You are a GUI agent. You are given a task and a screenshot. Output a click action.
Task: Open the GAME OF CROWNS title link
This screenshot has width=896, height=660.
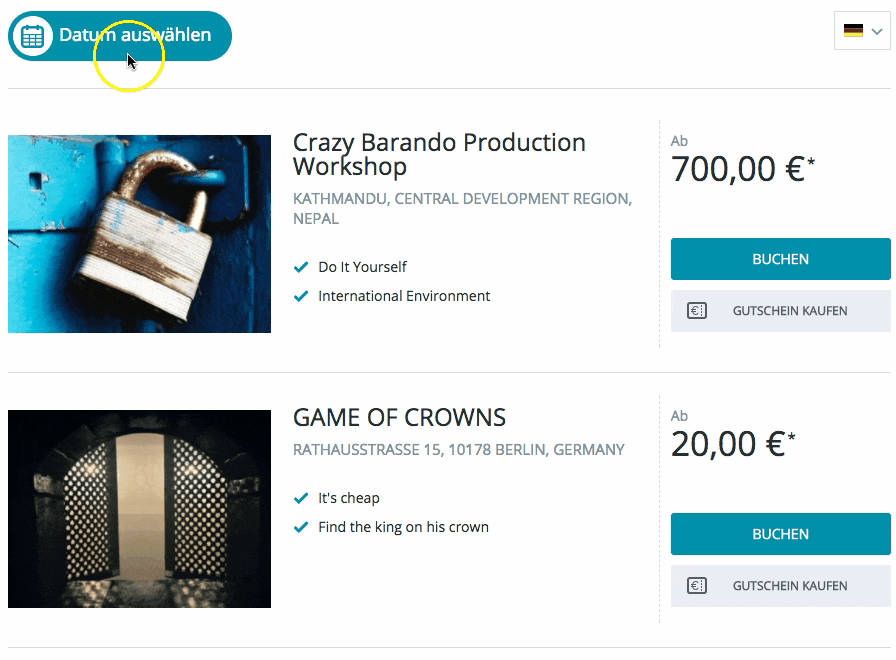click(x=399, y=418)
